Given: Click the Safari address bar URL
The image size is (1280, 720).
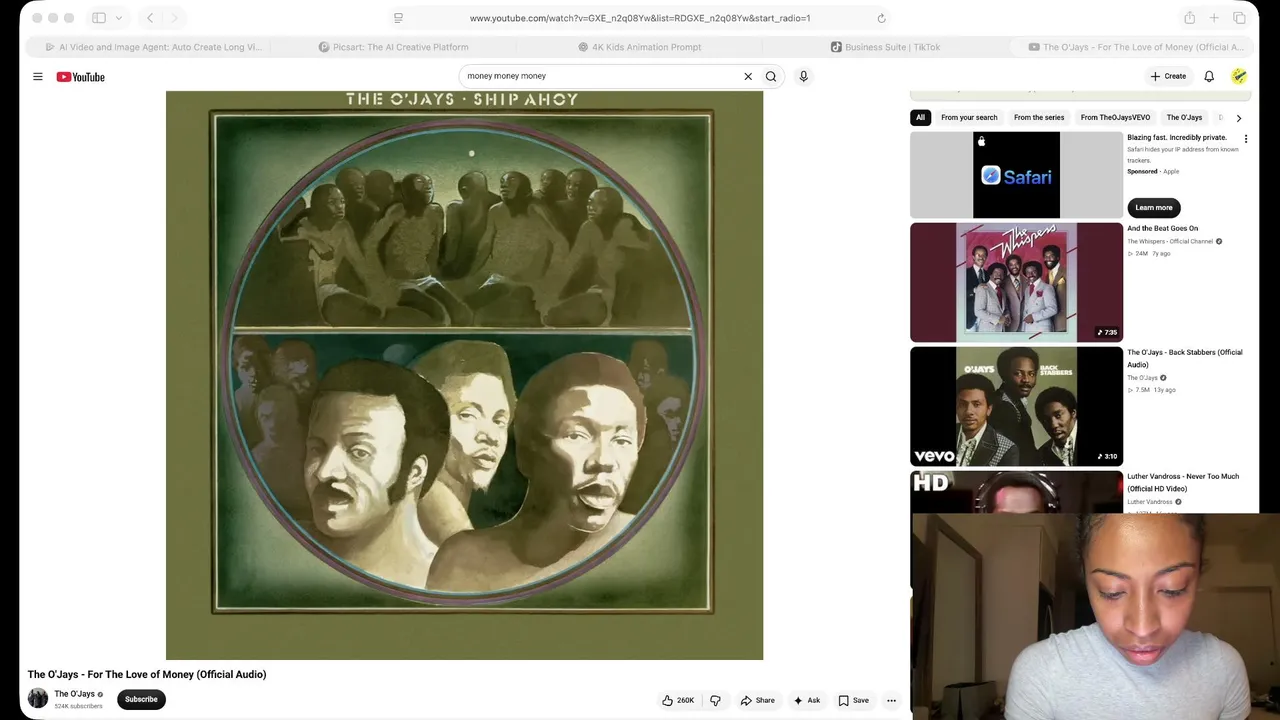Looking at the screenshot, I should pyautogui.click(x=640, y=18).
